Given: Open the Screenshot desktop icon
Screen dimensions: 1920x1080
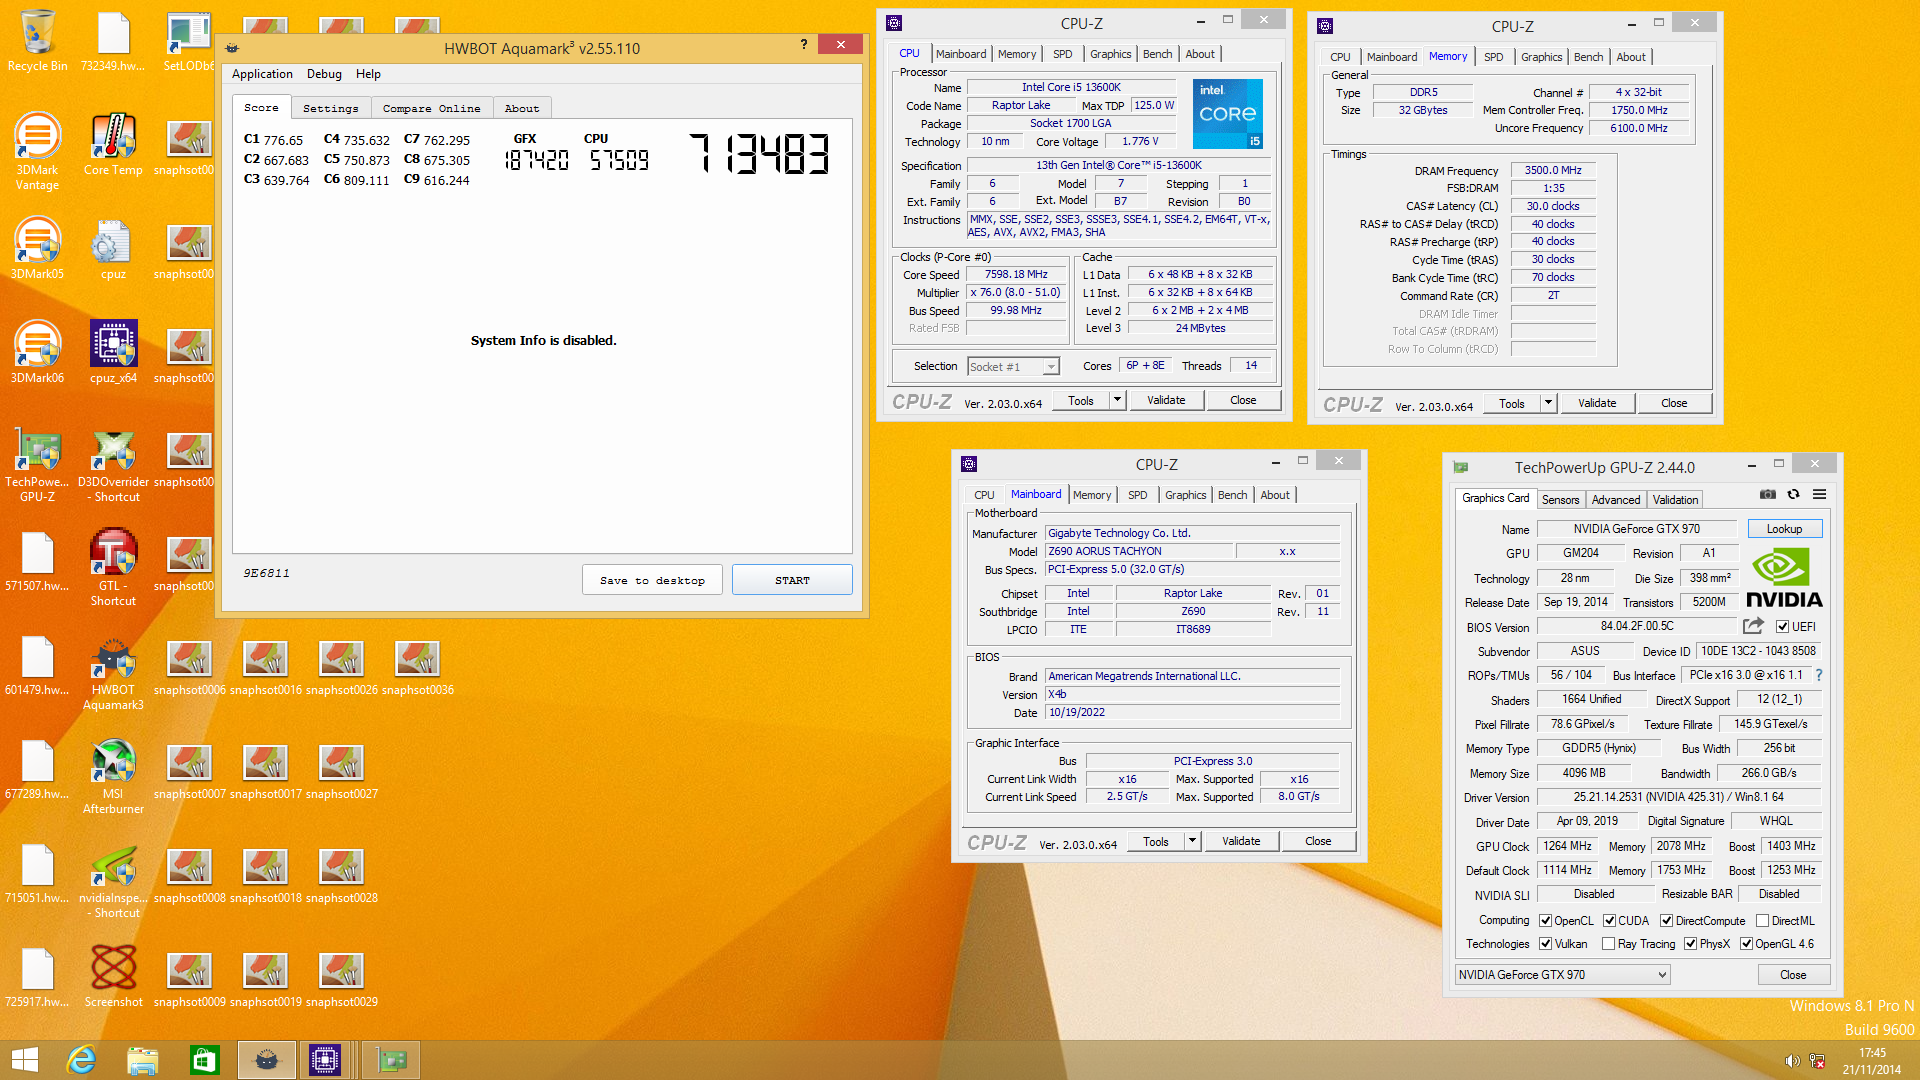Looking at the screenshot, I should [113, 976].
